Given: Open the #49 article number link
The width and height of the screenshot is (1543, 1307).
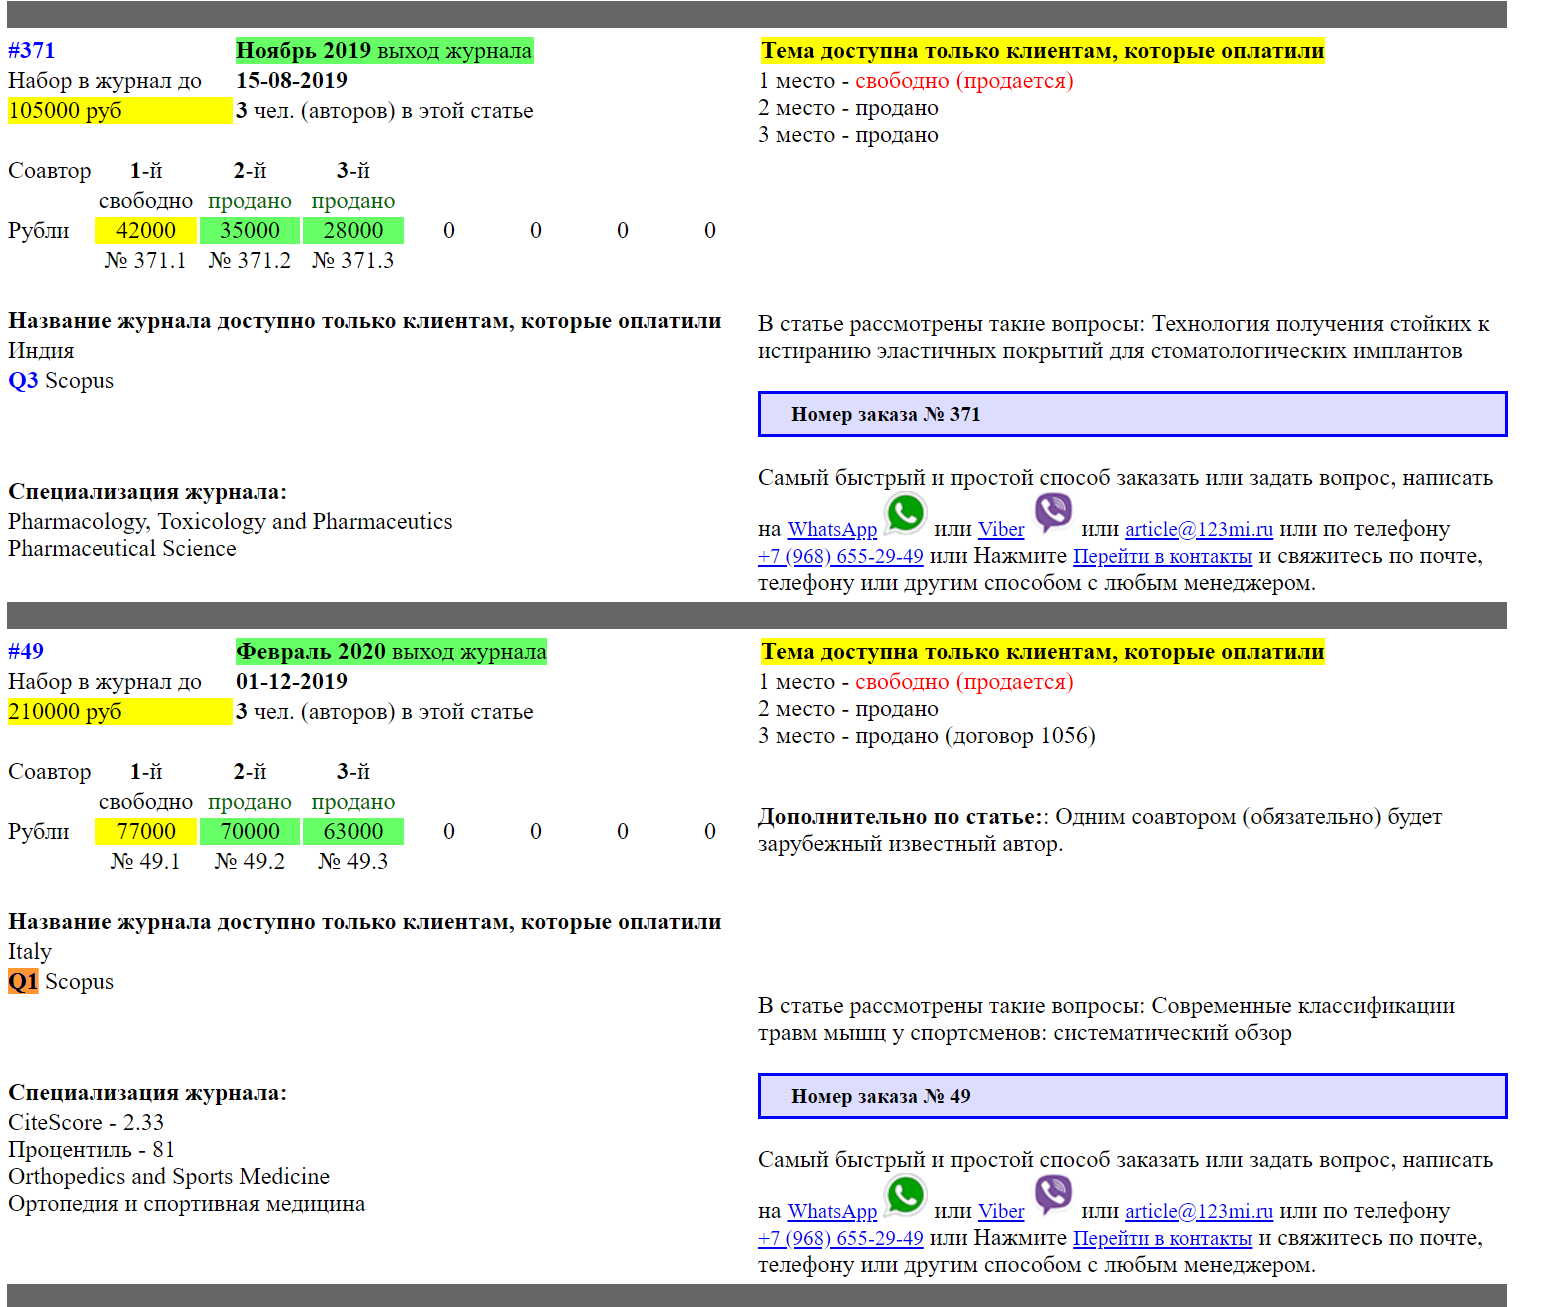Looking at the screenshot, I should [x=26, y=652].
